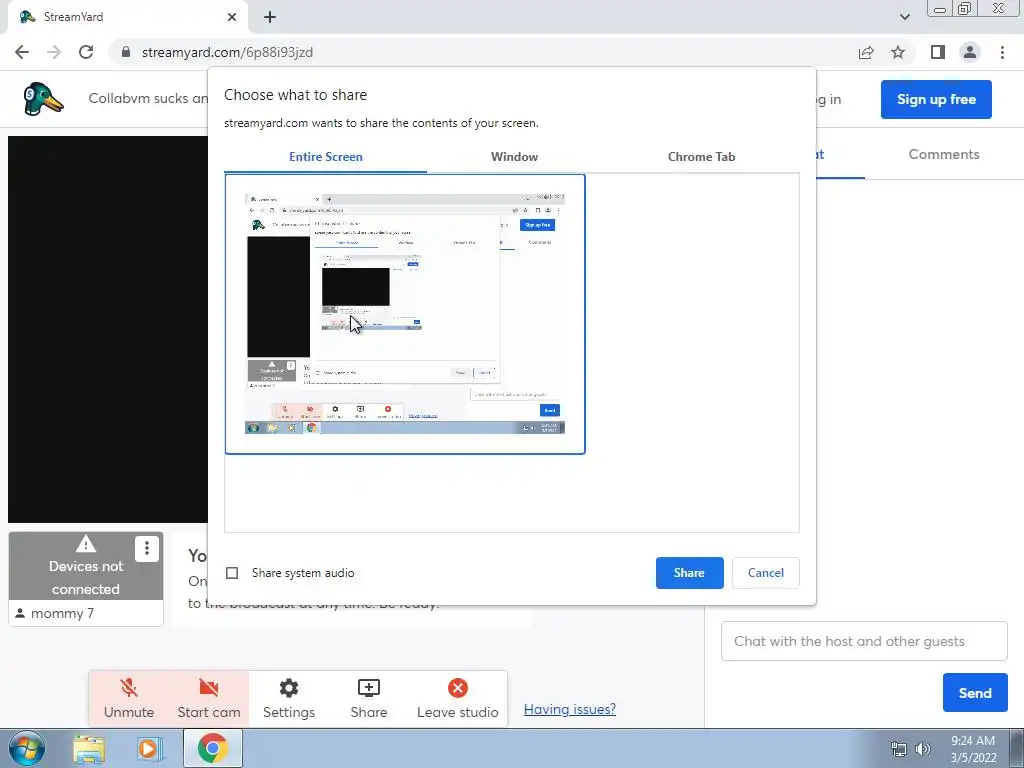This screenshot has width=1024, height=768.
Task: Open the studio Settings gear
Action: 289,698
